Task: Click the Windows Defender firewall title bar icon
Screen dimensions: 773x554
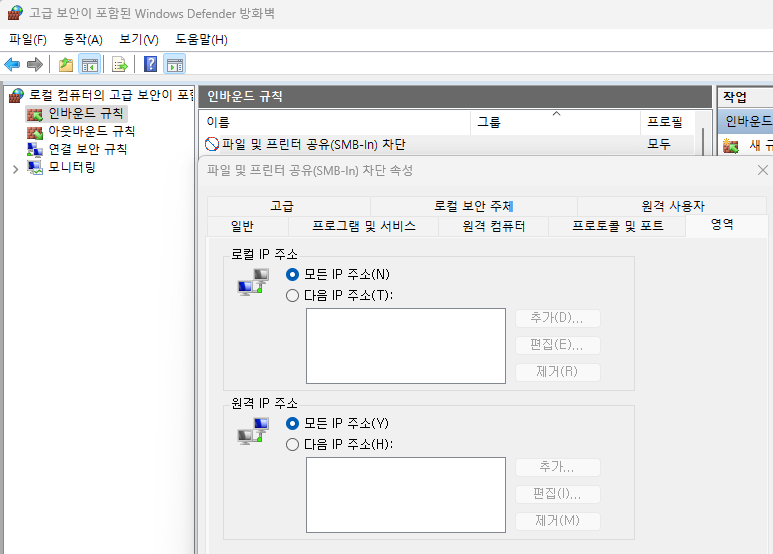Action: pyautogui.click(x=15, y=13)
